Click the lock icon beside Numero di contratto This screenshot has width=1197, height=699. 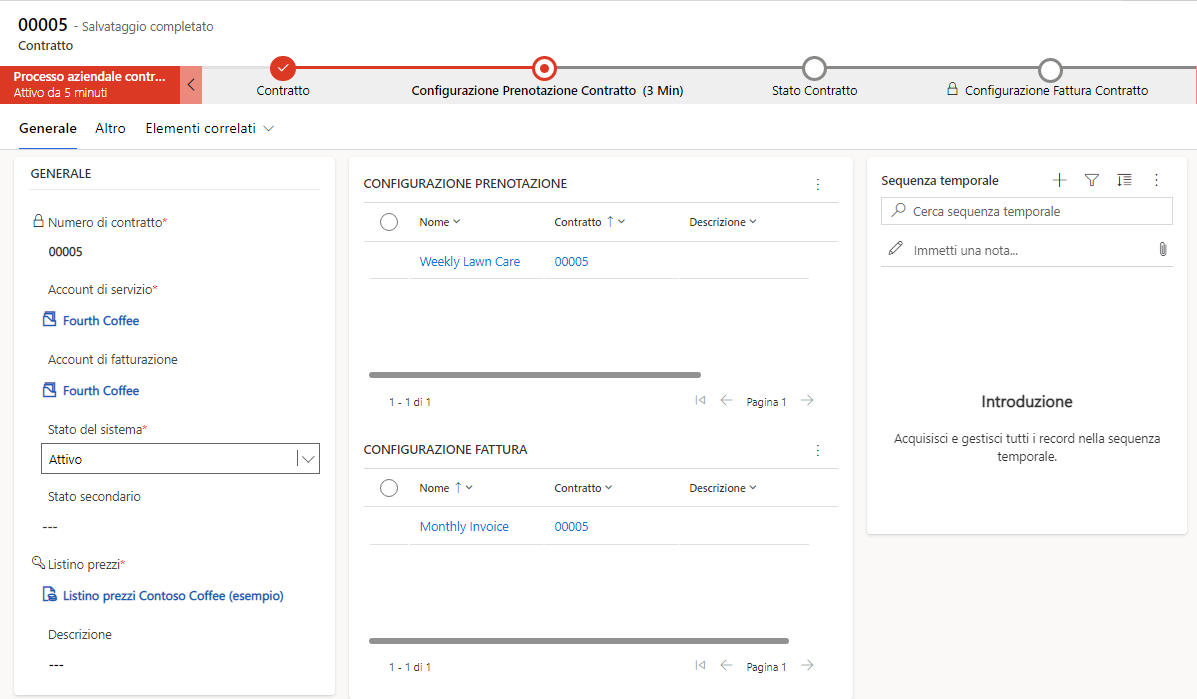click(38, 221)
